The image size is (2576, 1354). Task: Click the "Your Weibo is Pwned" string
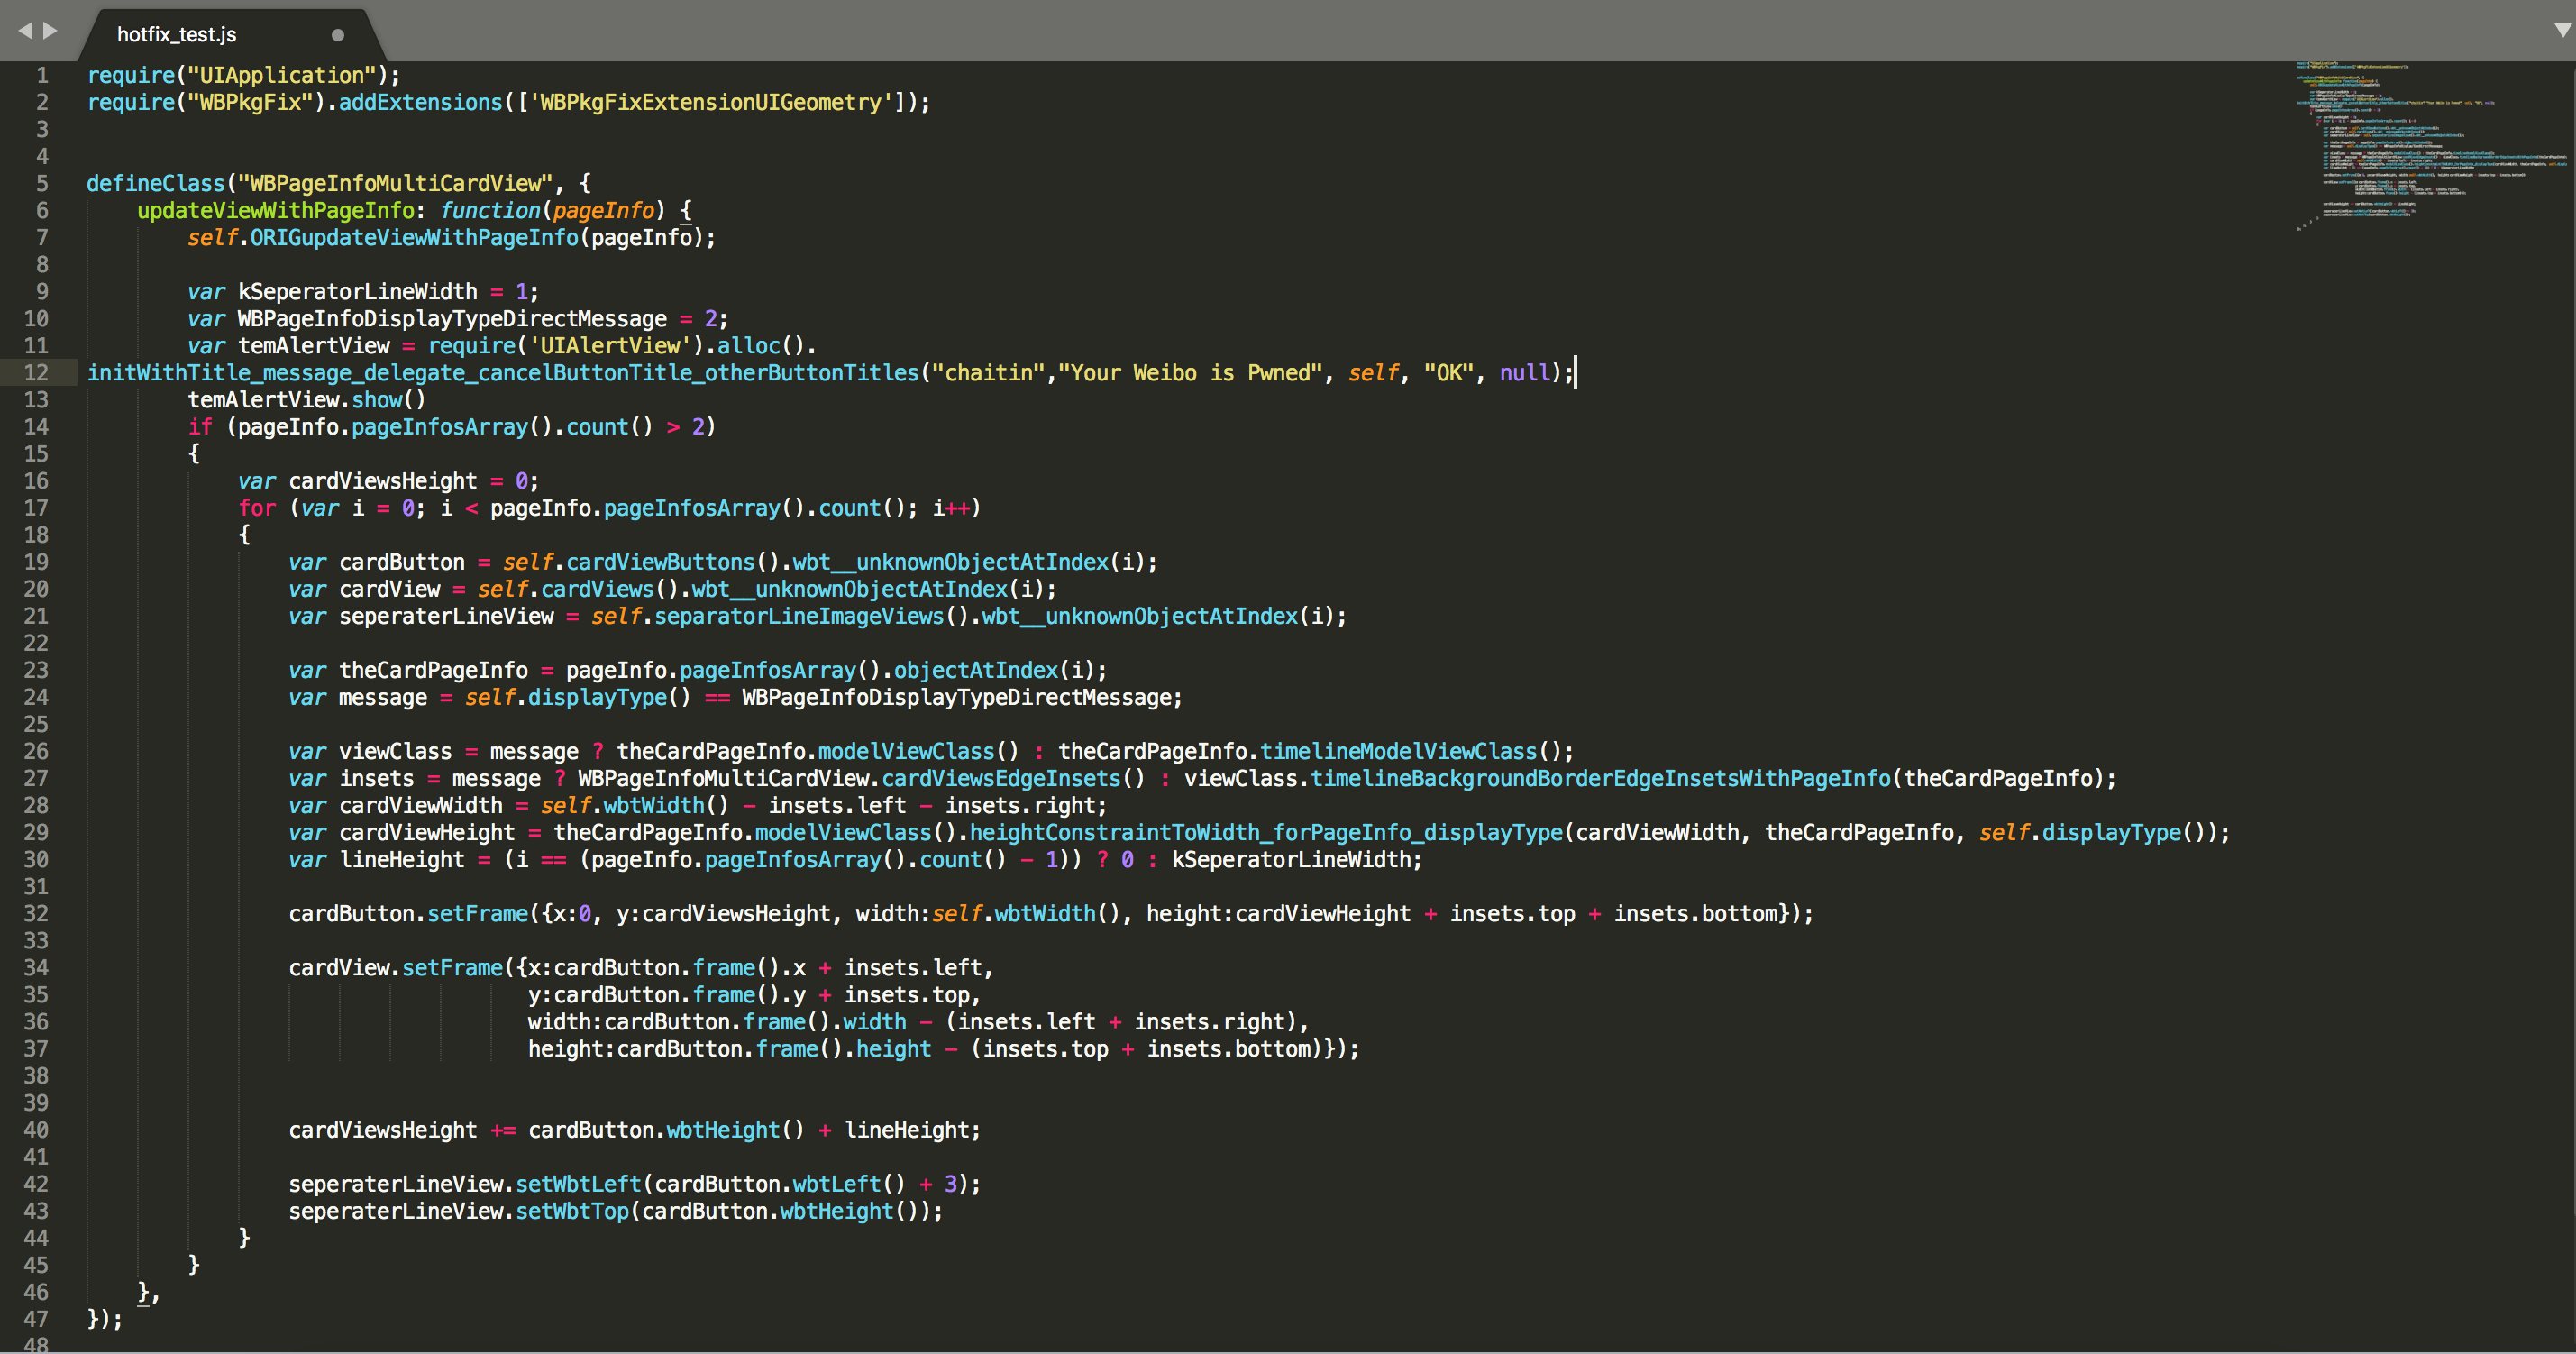[1190, 373]
